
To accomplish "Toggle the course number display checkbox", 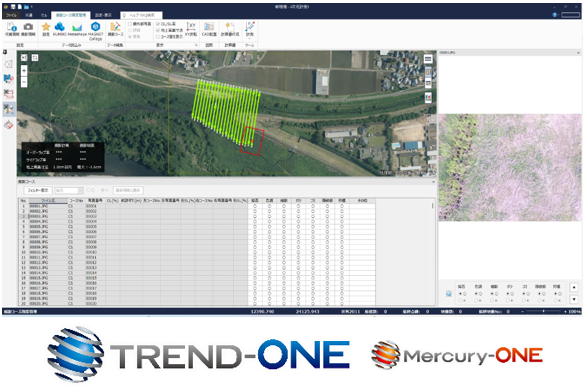I will [x=158, y=36].
